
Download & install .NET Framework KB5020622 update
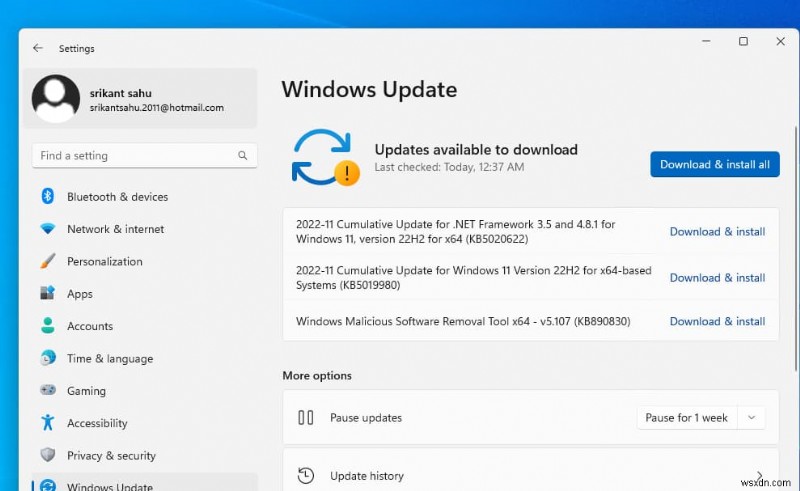[x=717, y=232]
